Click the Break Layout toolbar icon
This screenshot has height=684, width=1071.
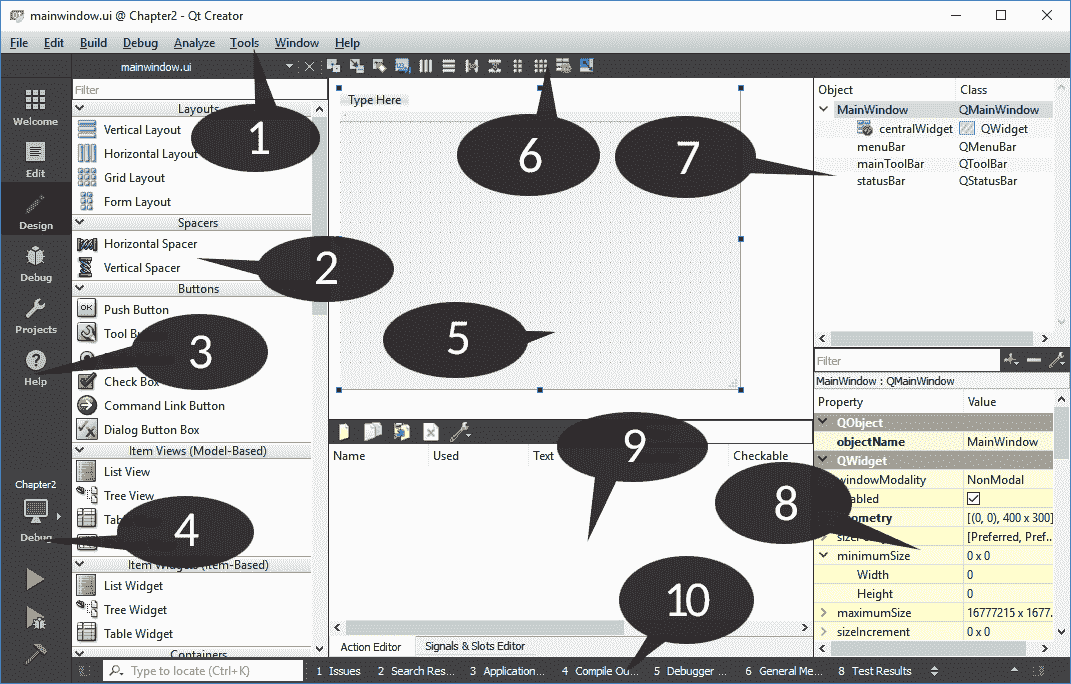coord(563,65)
